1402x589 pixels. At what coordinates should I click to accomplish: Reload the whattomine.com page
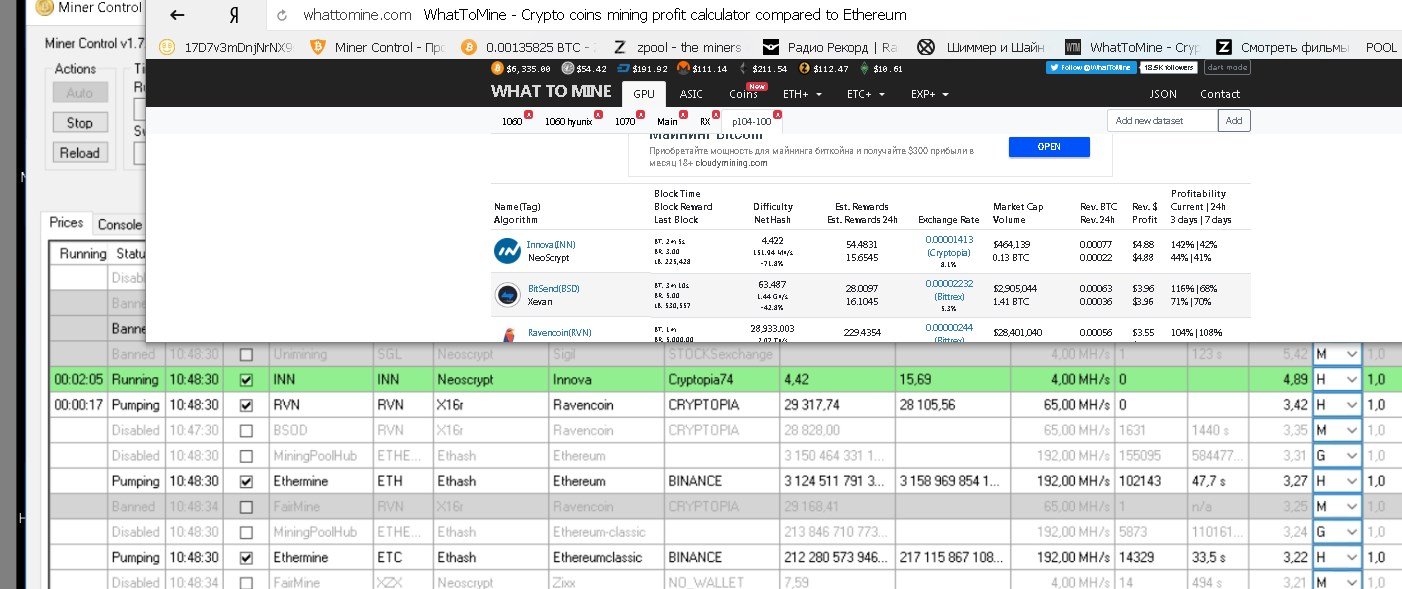pos(282,15)
